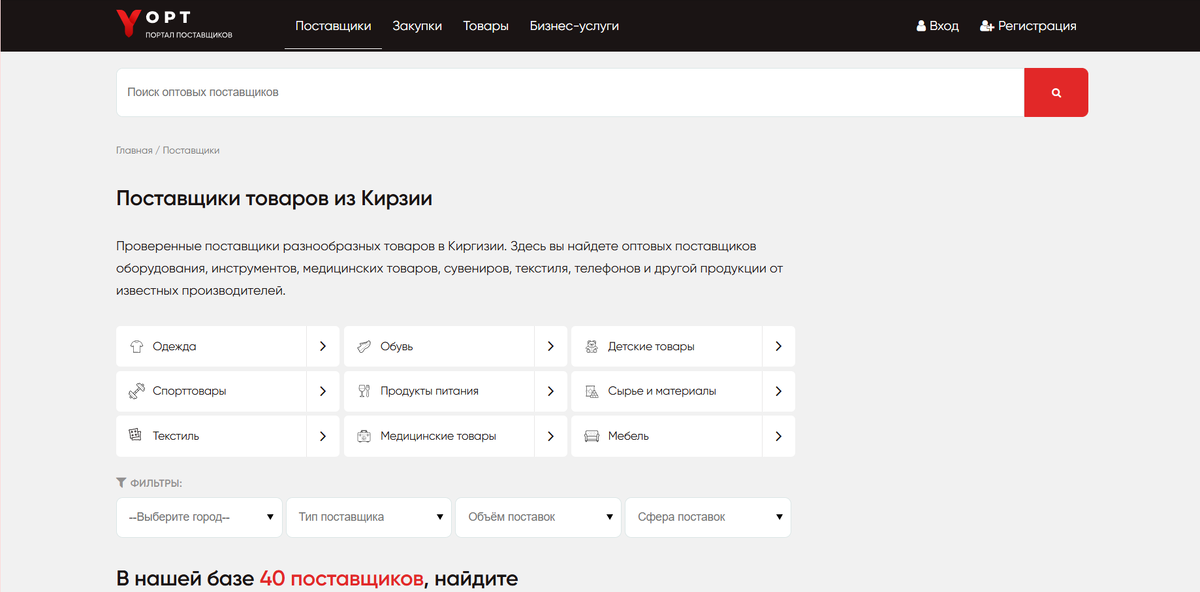Expand the Мебель category arrow

point(779,436)
